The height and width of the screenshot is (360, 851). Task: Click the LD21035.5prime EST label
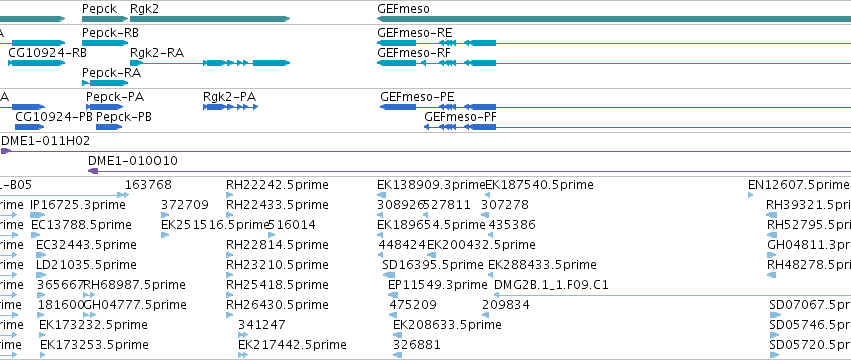(x=86, y=265)
